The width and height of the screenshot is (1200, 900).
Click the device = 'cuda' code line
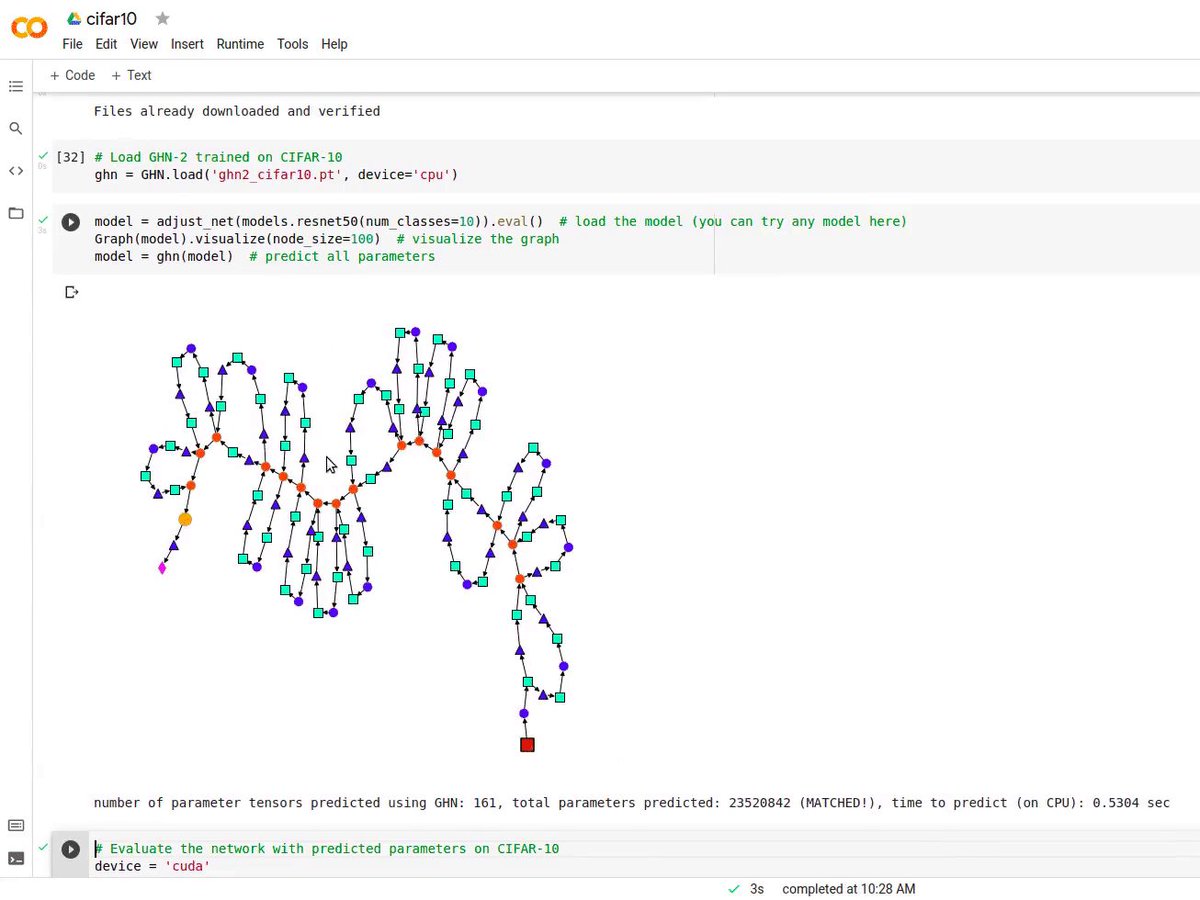[152, 866]
